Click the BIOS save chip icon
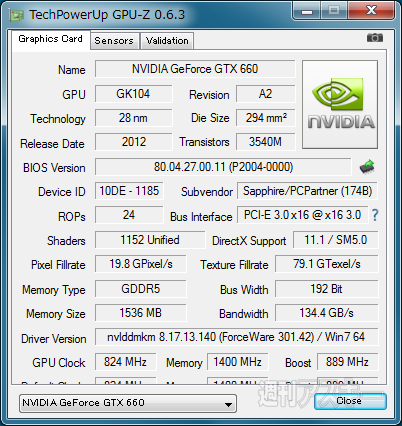 click(x=367, y=167)
